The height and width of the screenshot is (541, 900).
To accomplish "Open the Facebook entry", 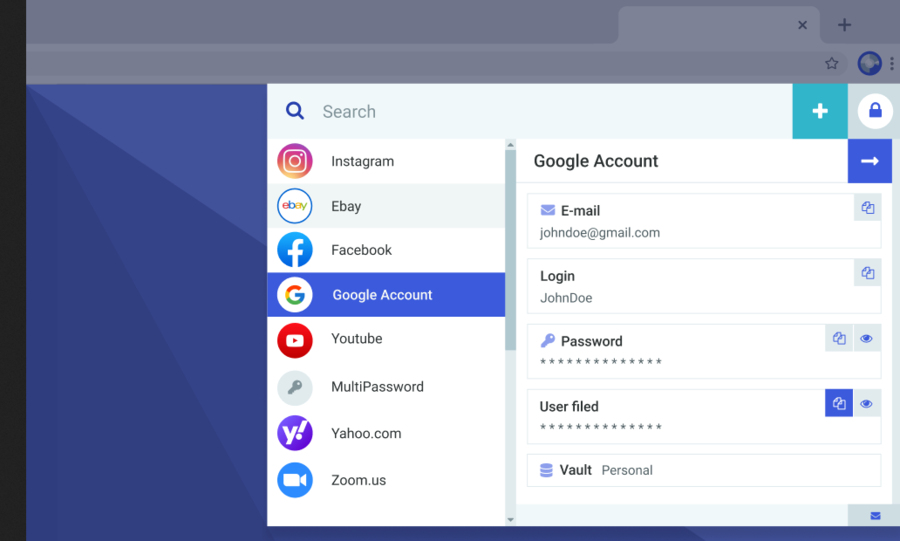I will [386, 250].
